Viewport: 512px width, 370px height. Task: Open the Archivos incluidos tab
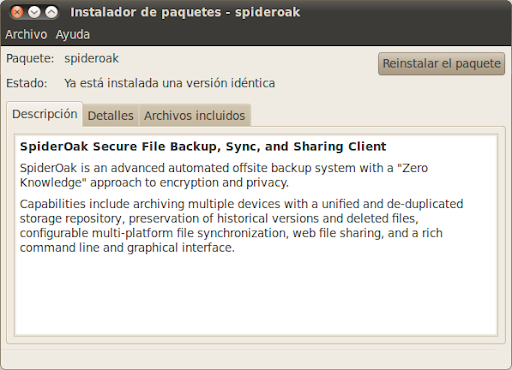195,116
